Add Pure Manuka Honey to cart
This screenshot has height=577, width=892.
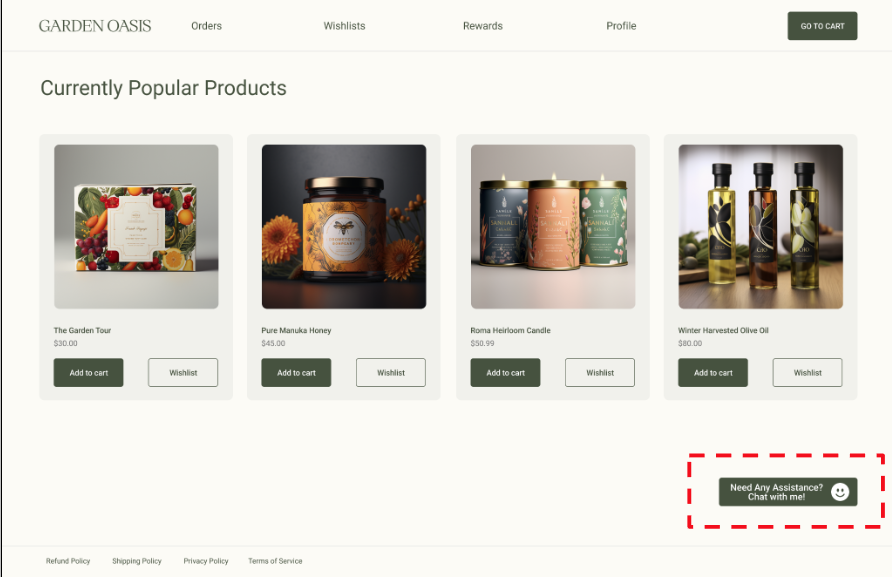(296, 373)
